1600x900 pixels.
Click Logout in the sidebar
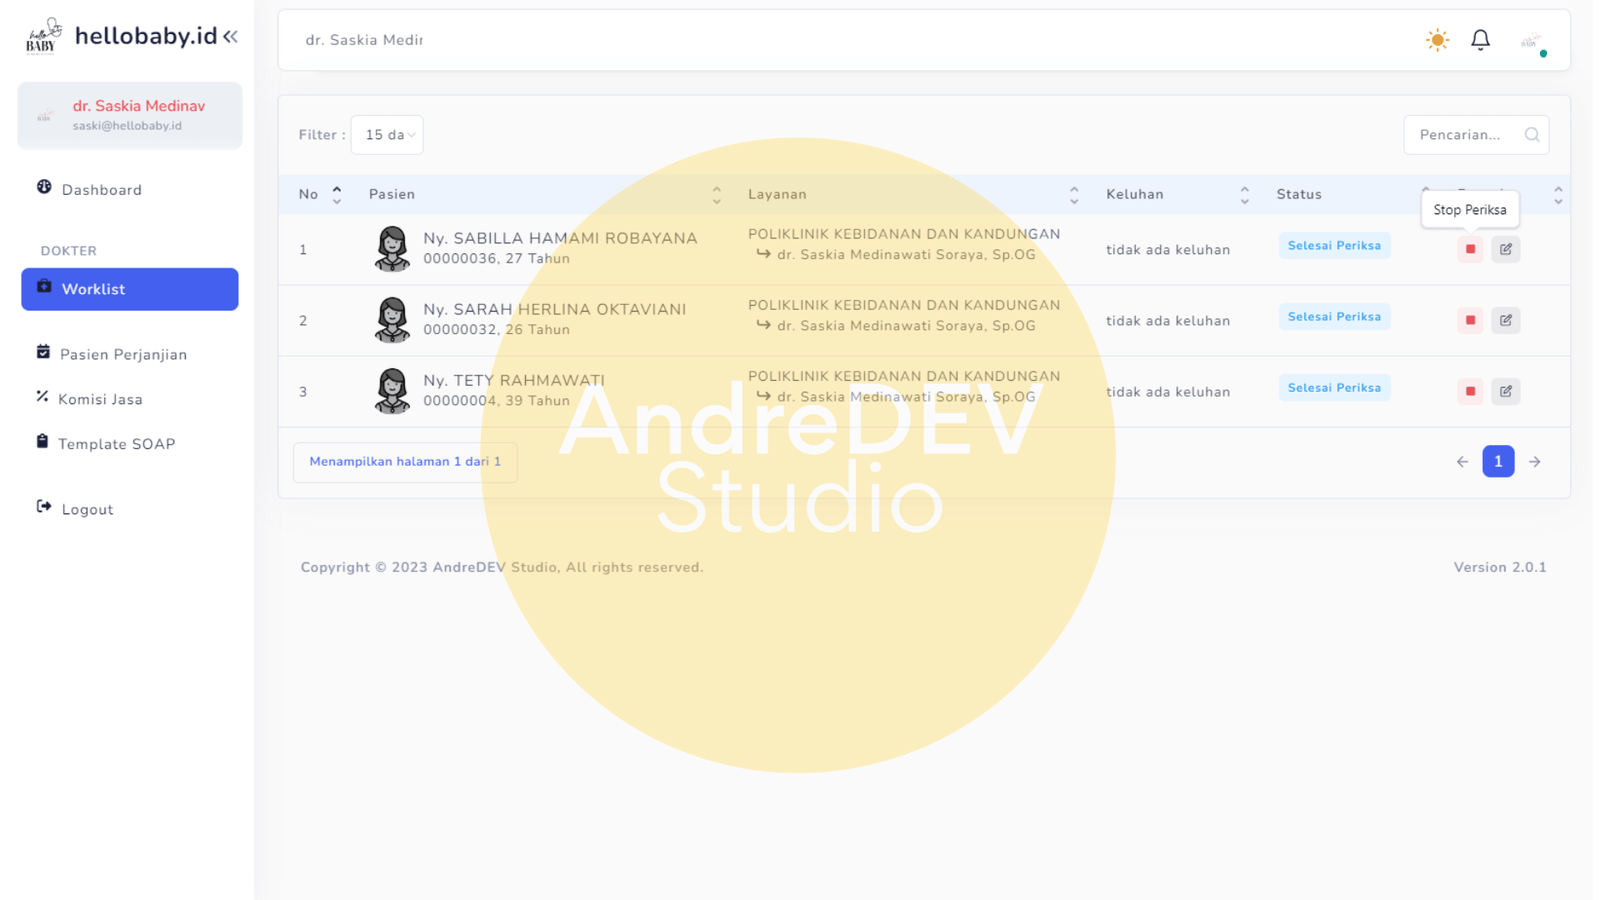click(87, 509)
